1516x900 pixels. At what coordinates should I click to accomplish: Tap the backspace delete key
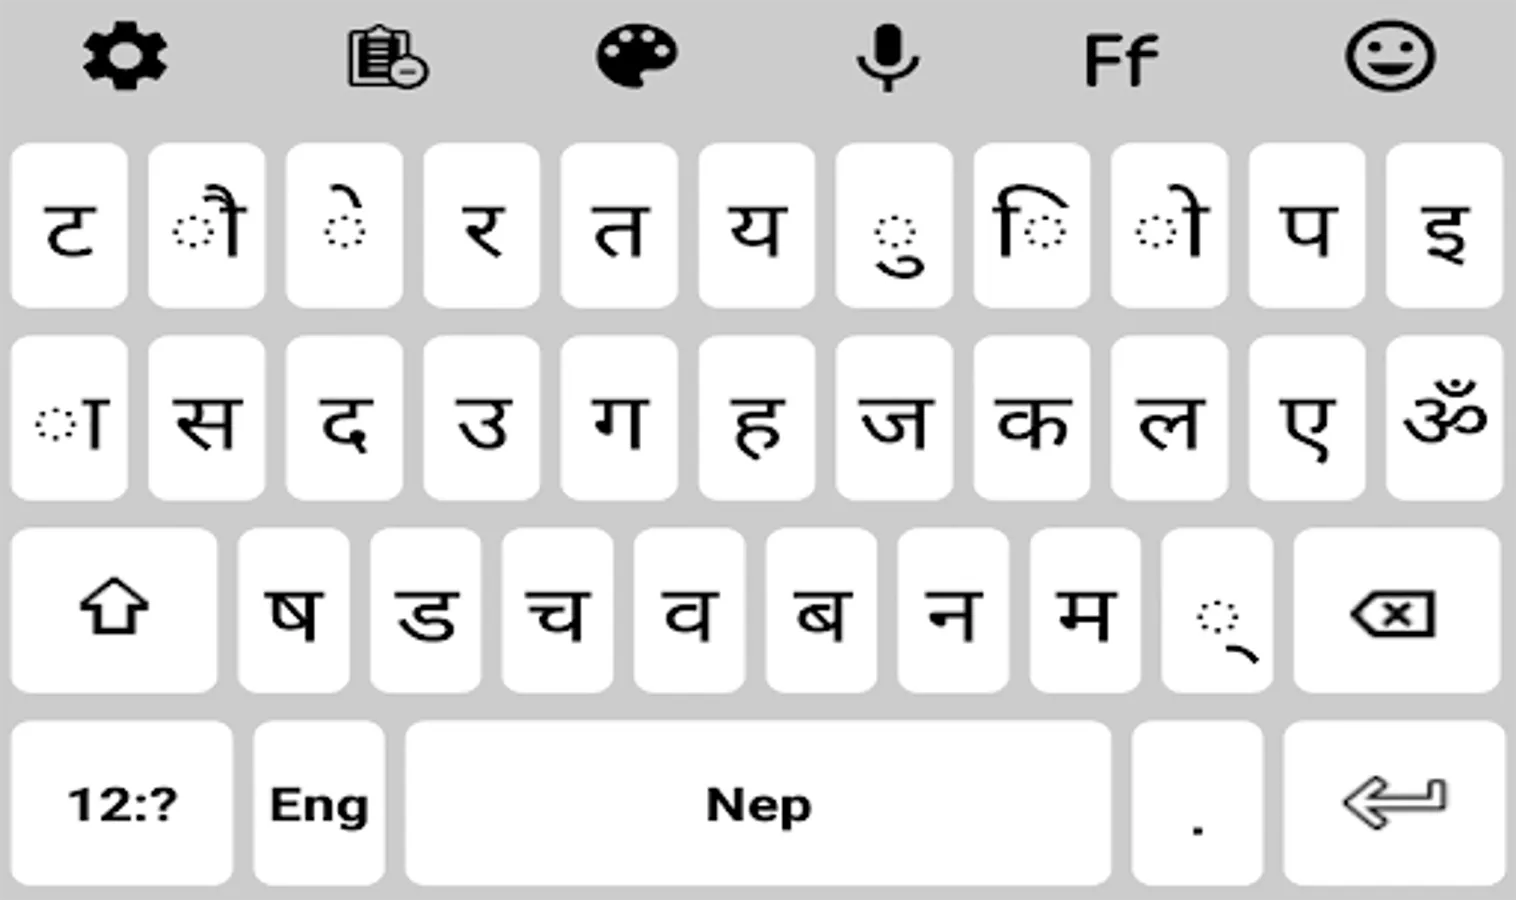(x=1397, y=611)
